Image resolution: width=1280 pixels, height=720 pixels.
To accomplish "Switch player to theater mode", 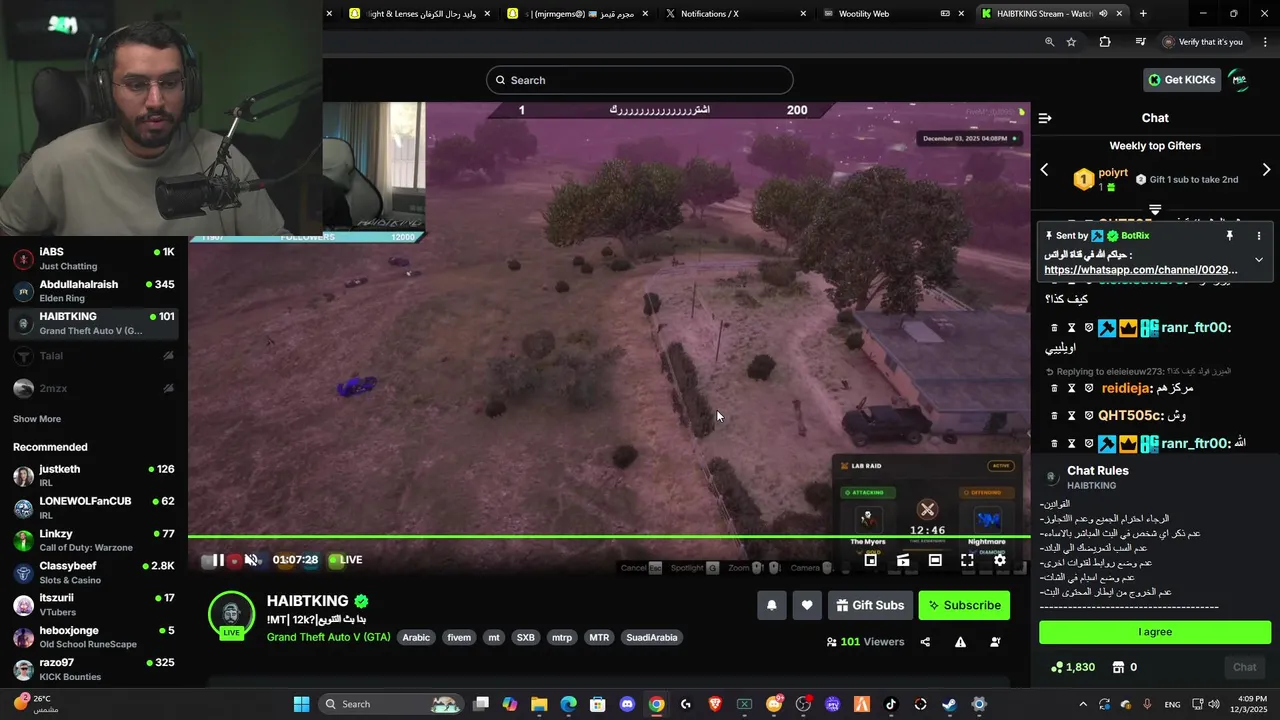I will (x=935, y=560).
